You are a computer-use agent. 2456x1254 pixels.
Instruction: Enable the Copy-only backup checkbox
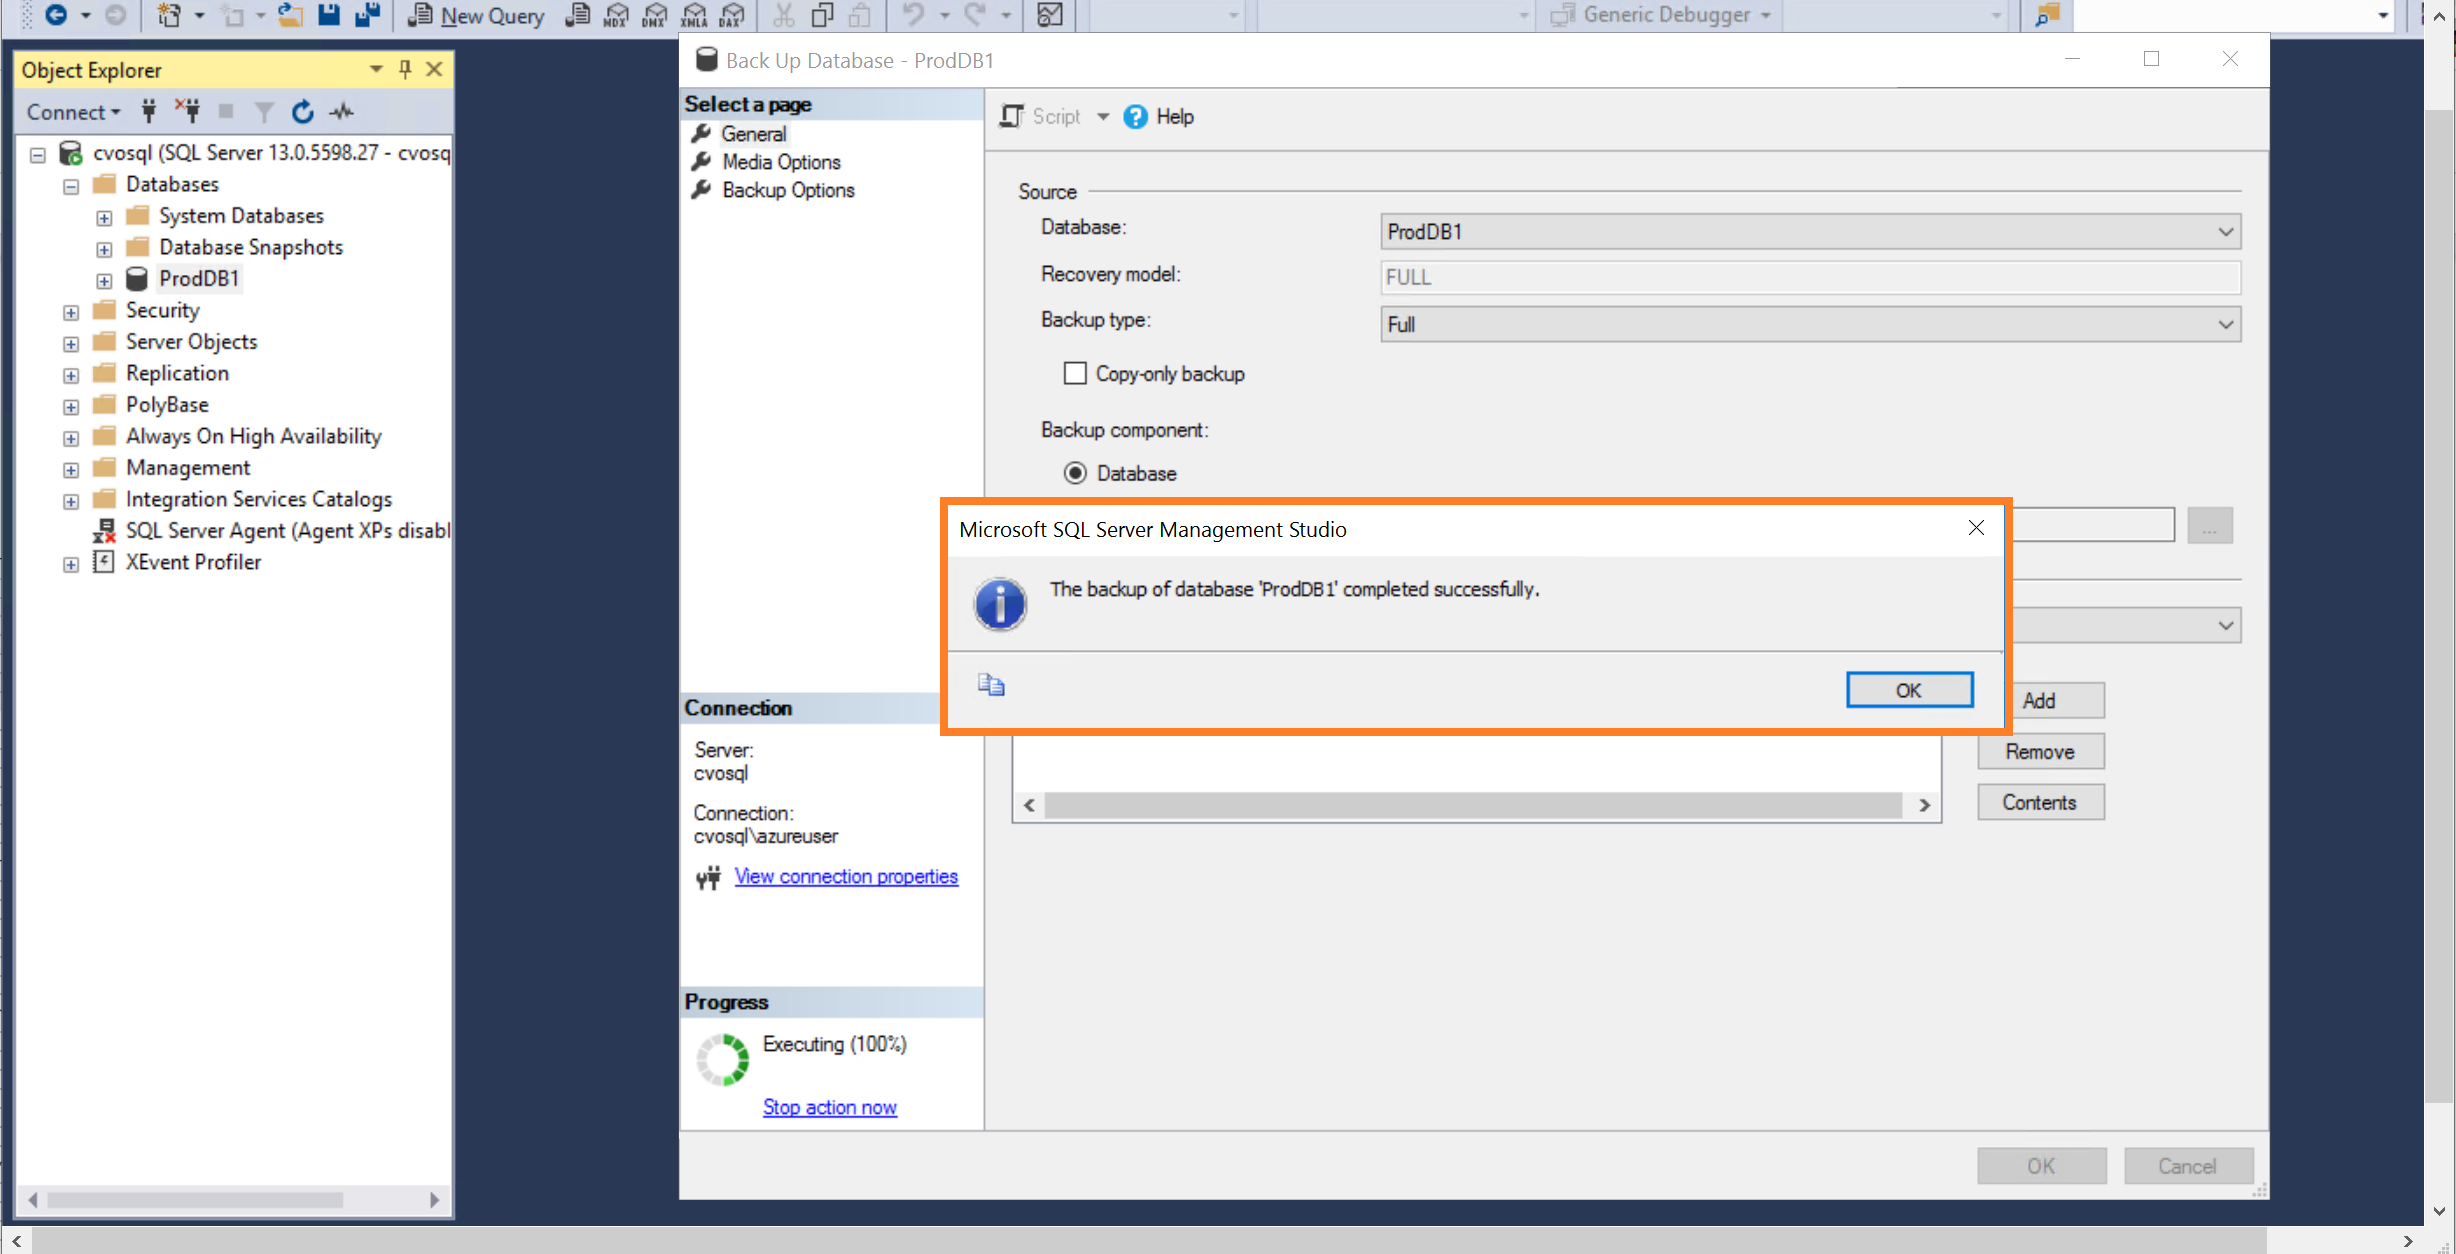coord(1075,374)
